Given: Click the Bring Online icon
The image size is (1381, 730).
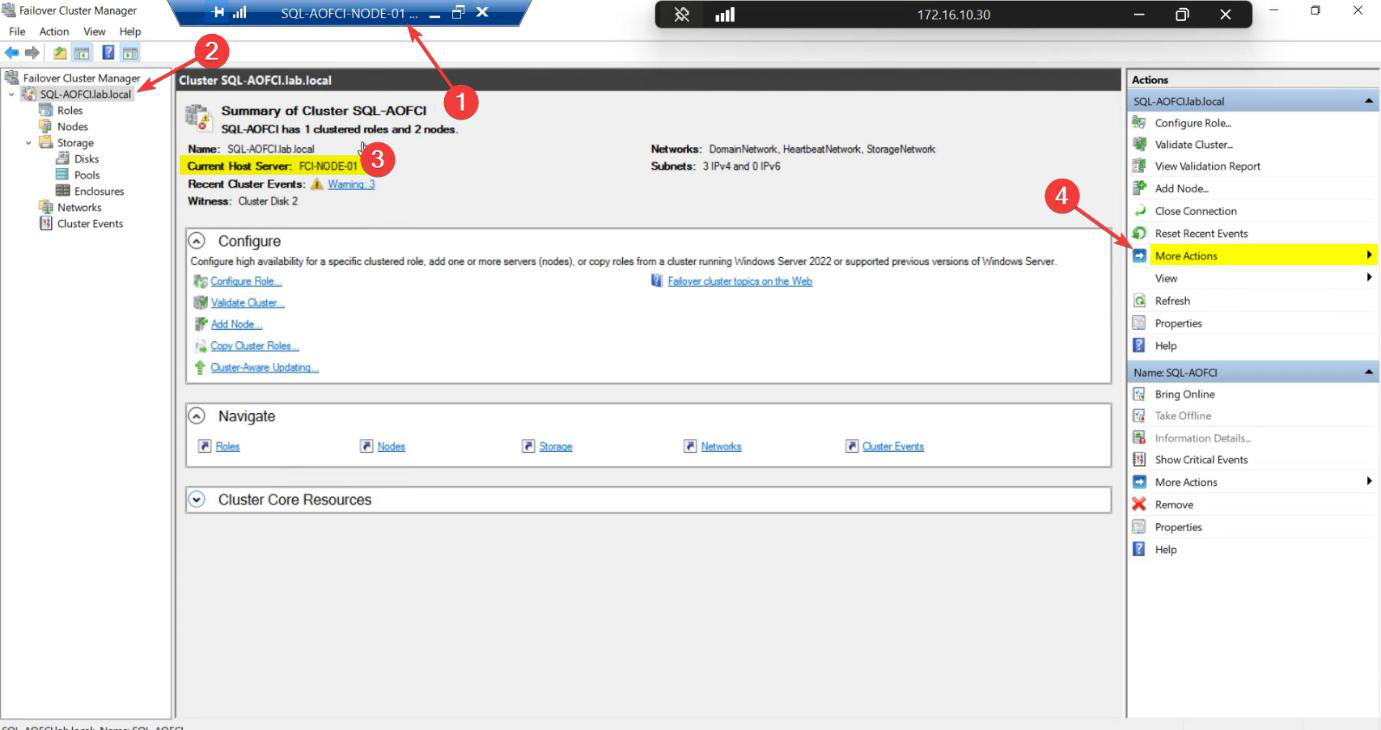Looking at the screenshot, I should (x=1138, y=394).
